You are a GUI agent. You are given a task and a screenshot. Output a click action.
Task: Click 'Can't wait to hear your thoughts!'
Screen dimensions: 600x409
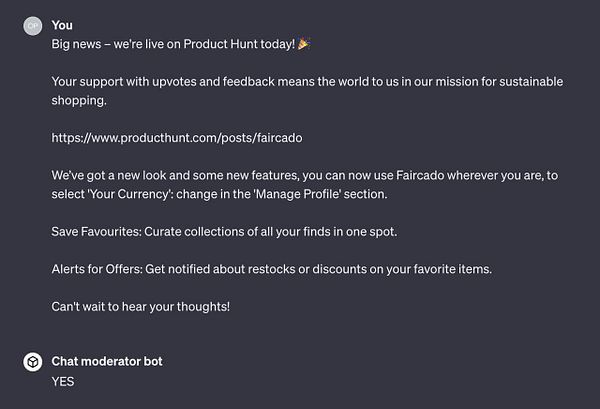[x=141, y=305]
